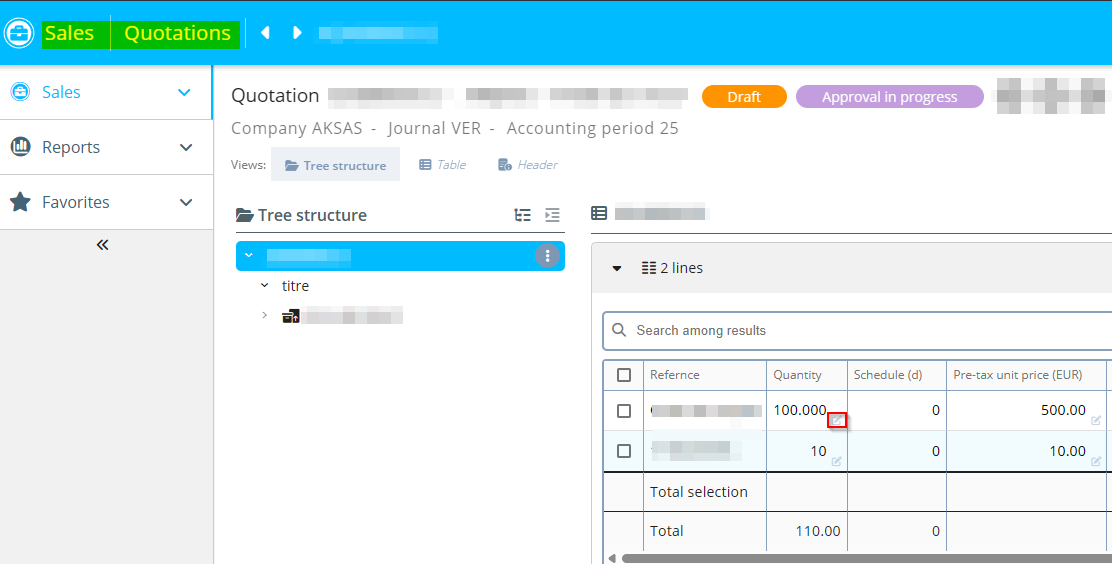Edit the quantity 100.000 cell via pencil icon

[x=837, y=420]
